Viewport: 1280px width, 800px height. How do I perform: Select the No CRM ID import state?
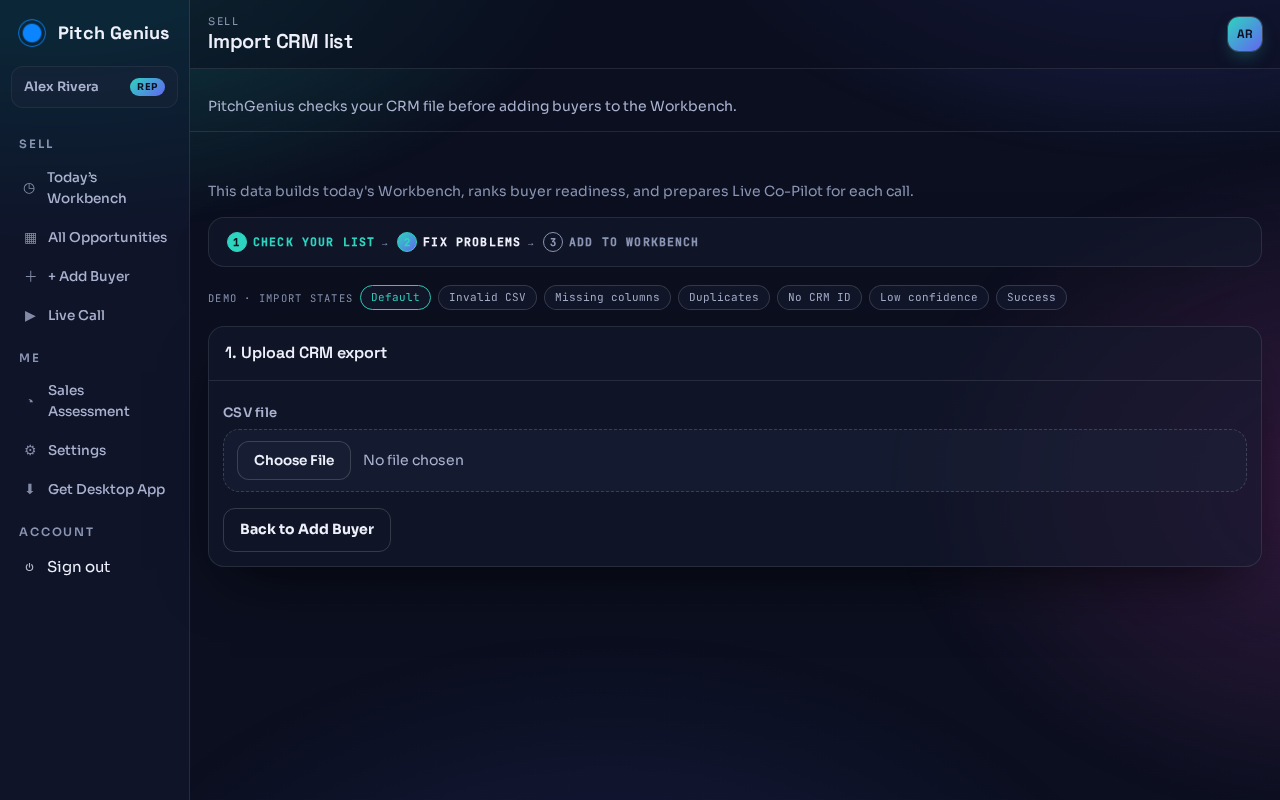coord(819,298)
